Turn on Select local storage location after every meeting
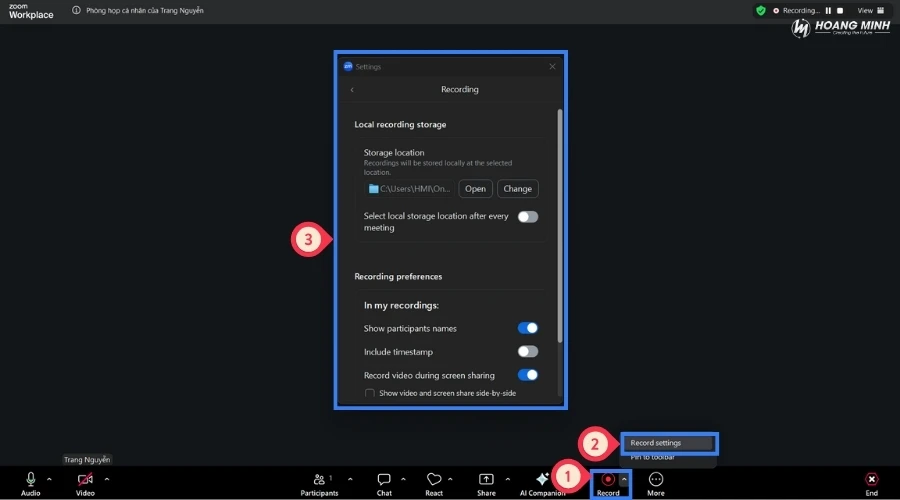The image size is (900, 500). (527, 217)
